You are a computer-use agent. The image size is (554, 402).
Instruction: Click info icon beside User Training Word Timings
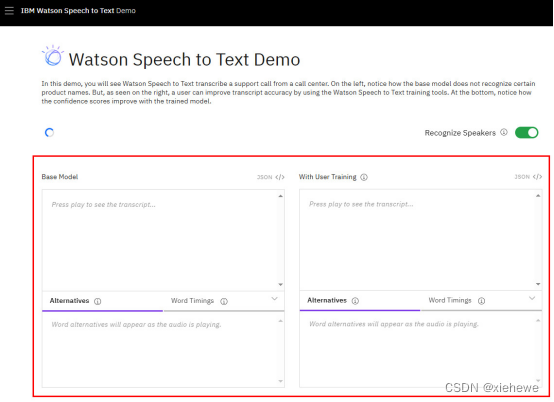point(482,301)
